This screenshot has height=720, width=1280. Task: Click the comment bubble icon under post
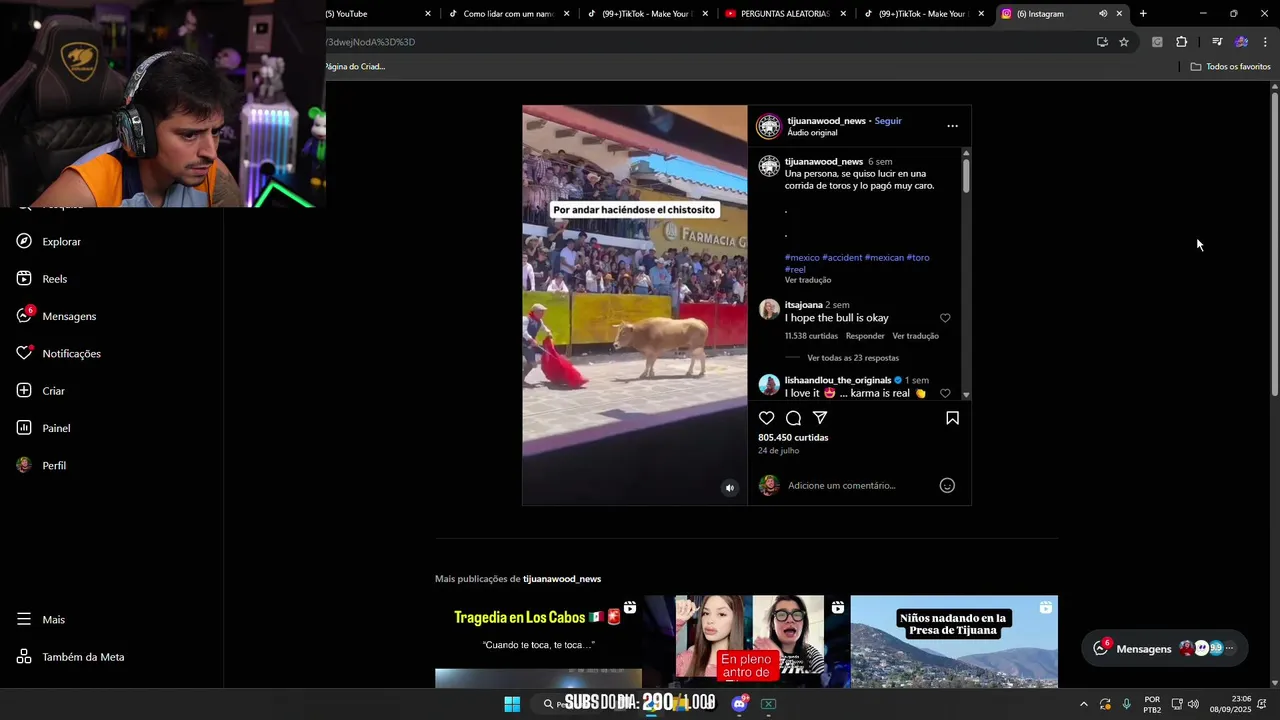pos(793,418)
